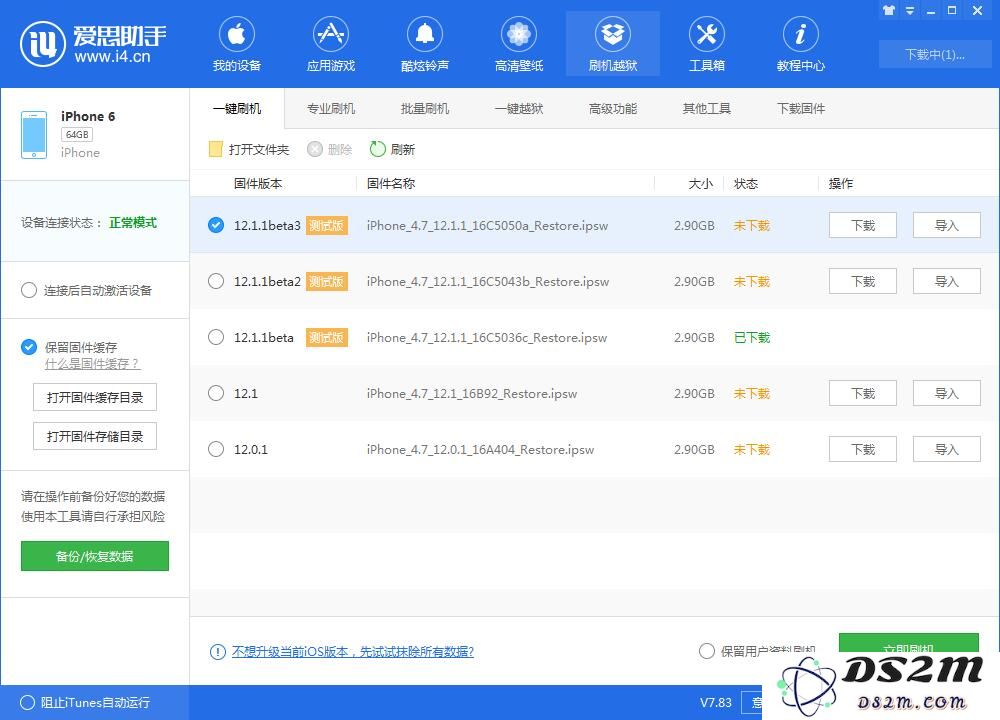Select firmware 12.1.1beta2 radio button
1000x720 pixels.
pyautogui.click(x=216, y=281)
